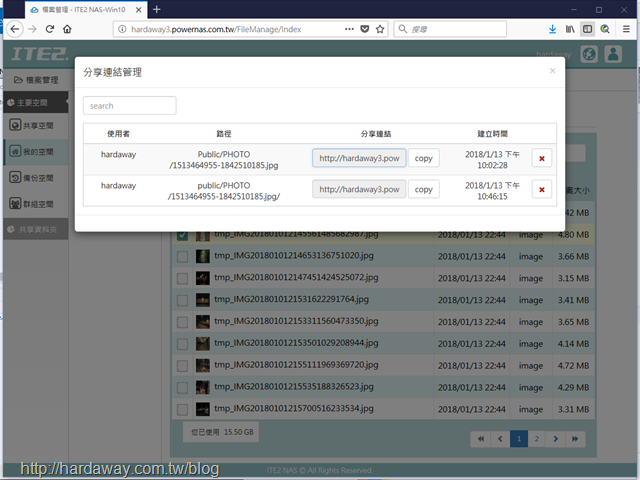Click the share-link column header

click(x=376, y=133)
